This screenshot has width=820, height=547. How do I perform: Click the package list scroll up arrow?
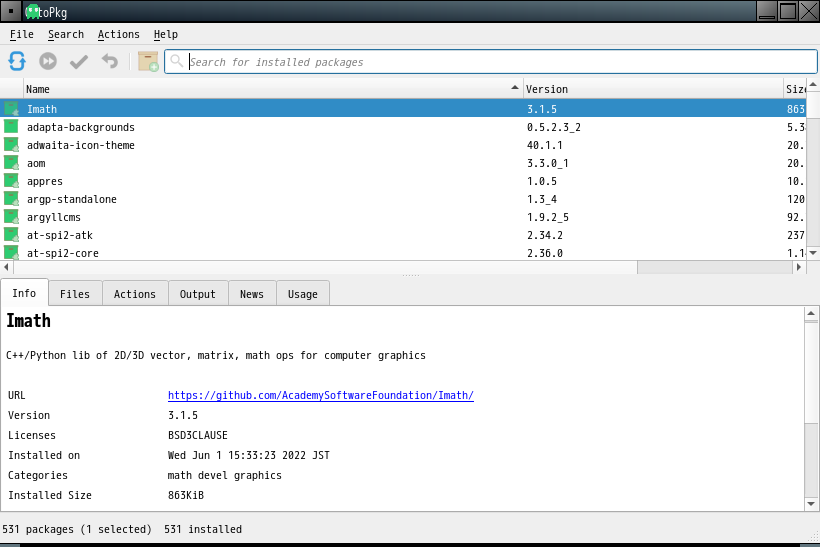(813, 84)
